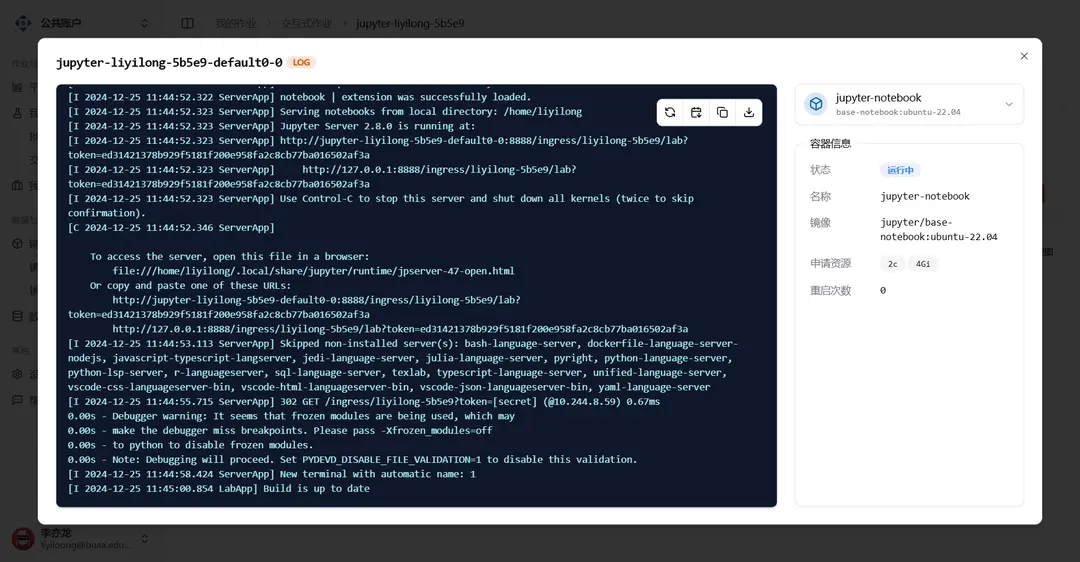Click the 容器信息 section heading
The width and height of the screenshot is (1080, 562).
click(830, 143)
